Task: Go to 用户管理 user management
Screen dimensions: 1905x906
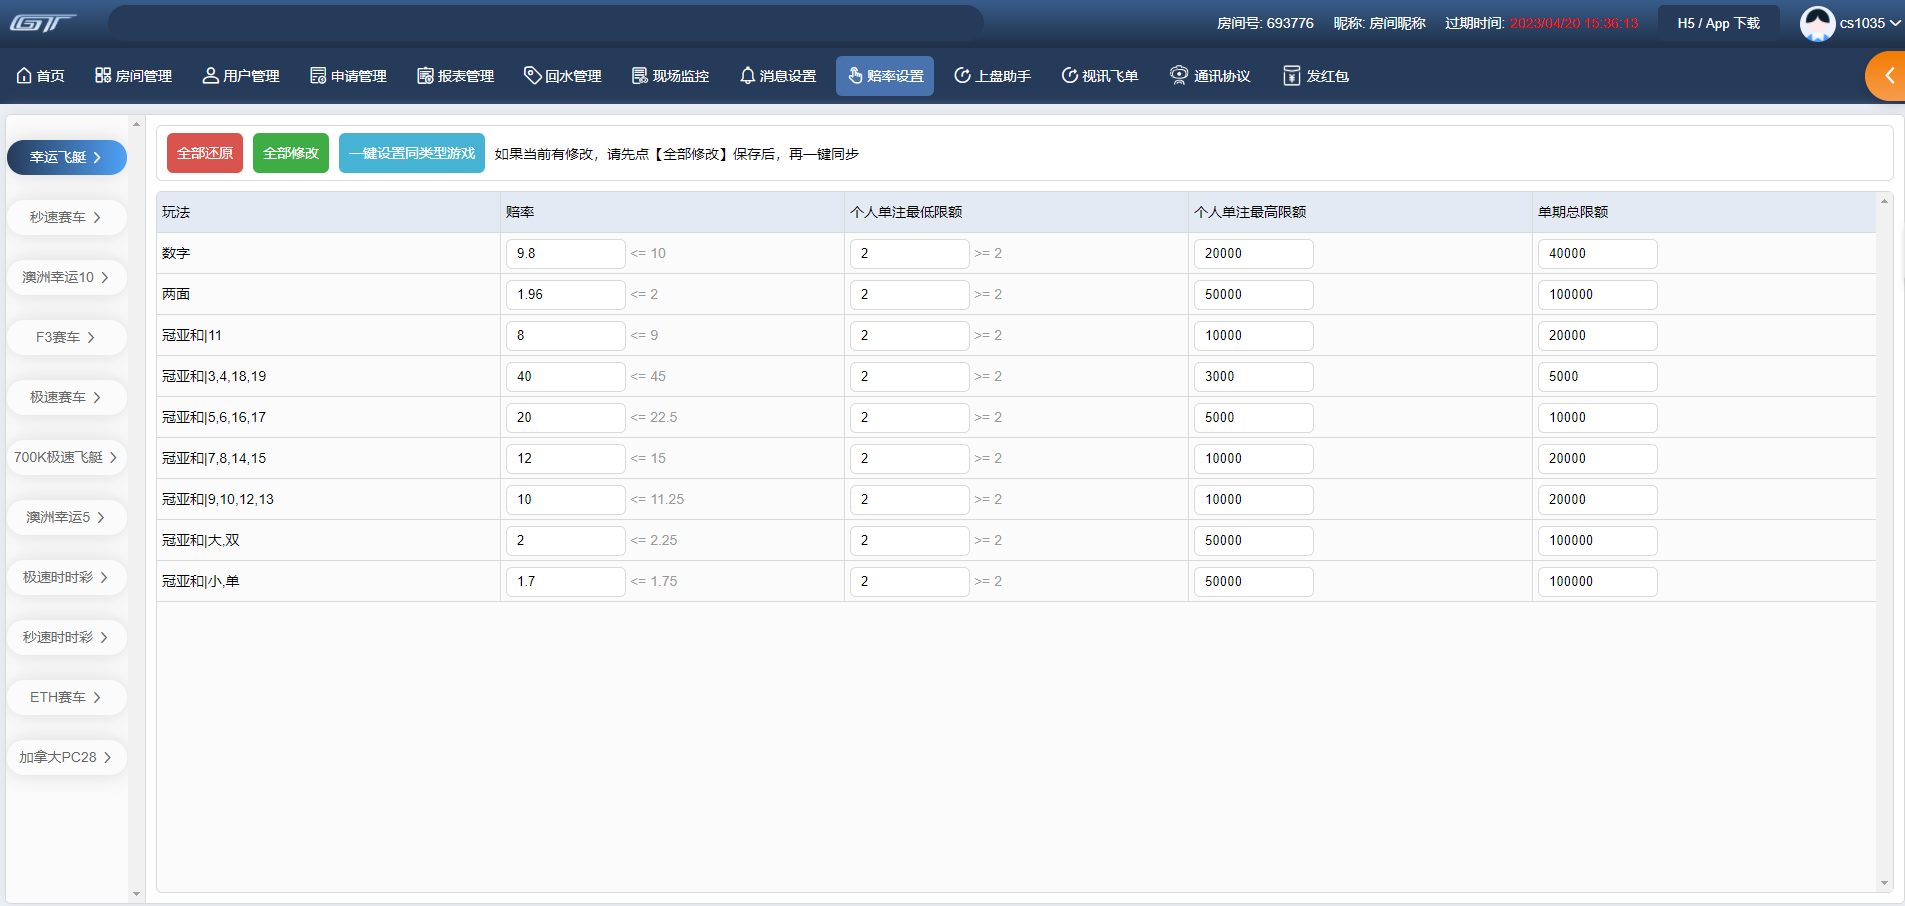Action: click(x=241, y=76)
